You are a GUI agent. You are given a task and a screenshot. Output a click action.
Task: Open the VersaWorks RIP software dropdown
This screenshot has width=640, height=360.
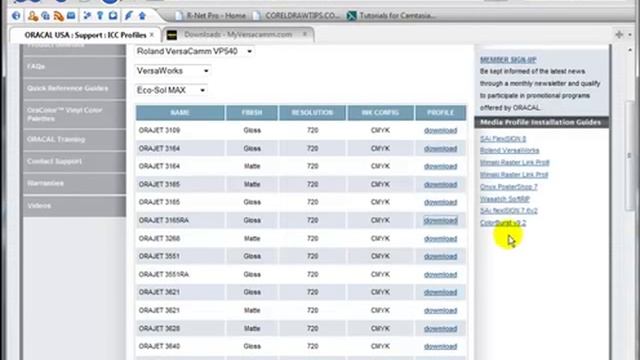coord(173,71)
